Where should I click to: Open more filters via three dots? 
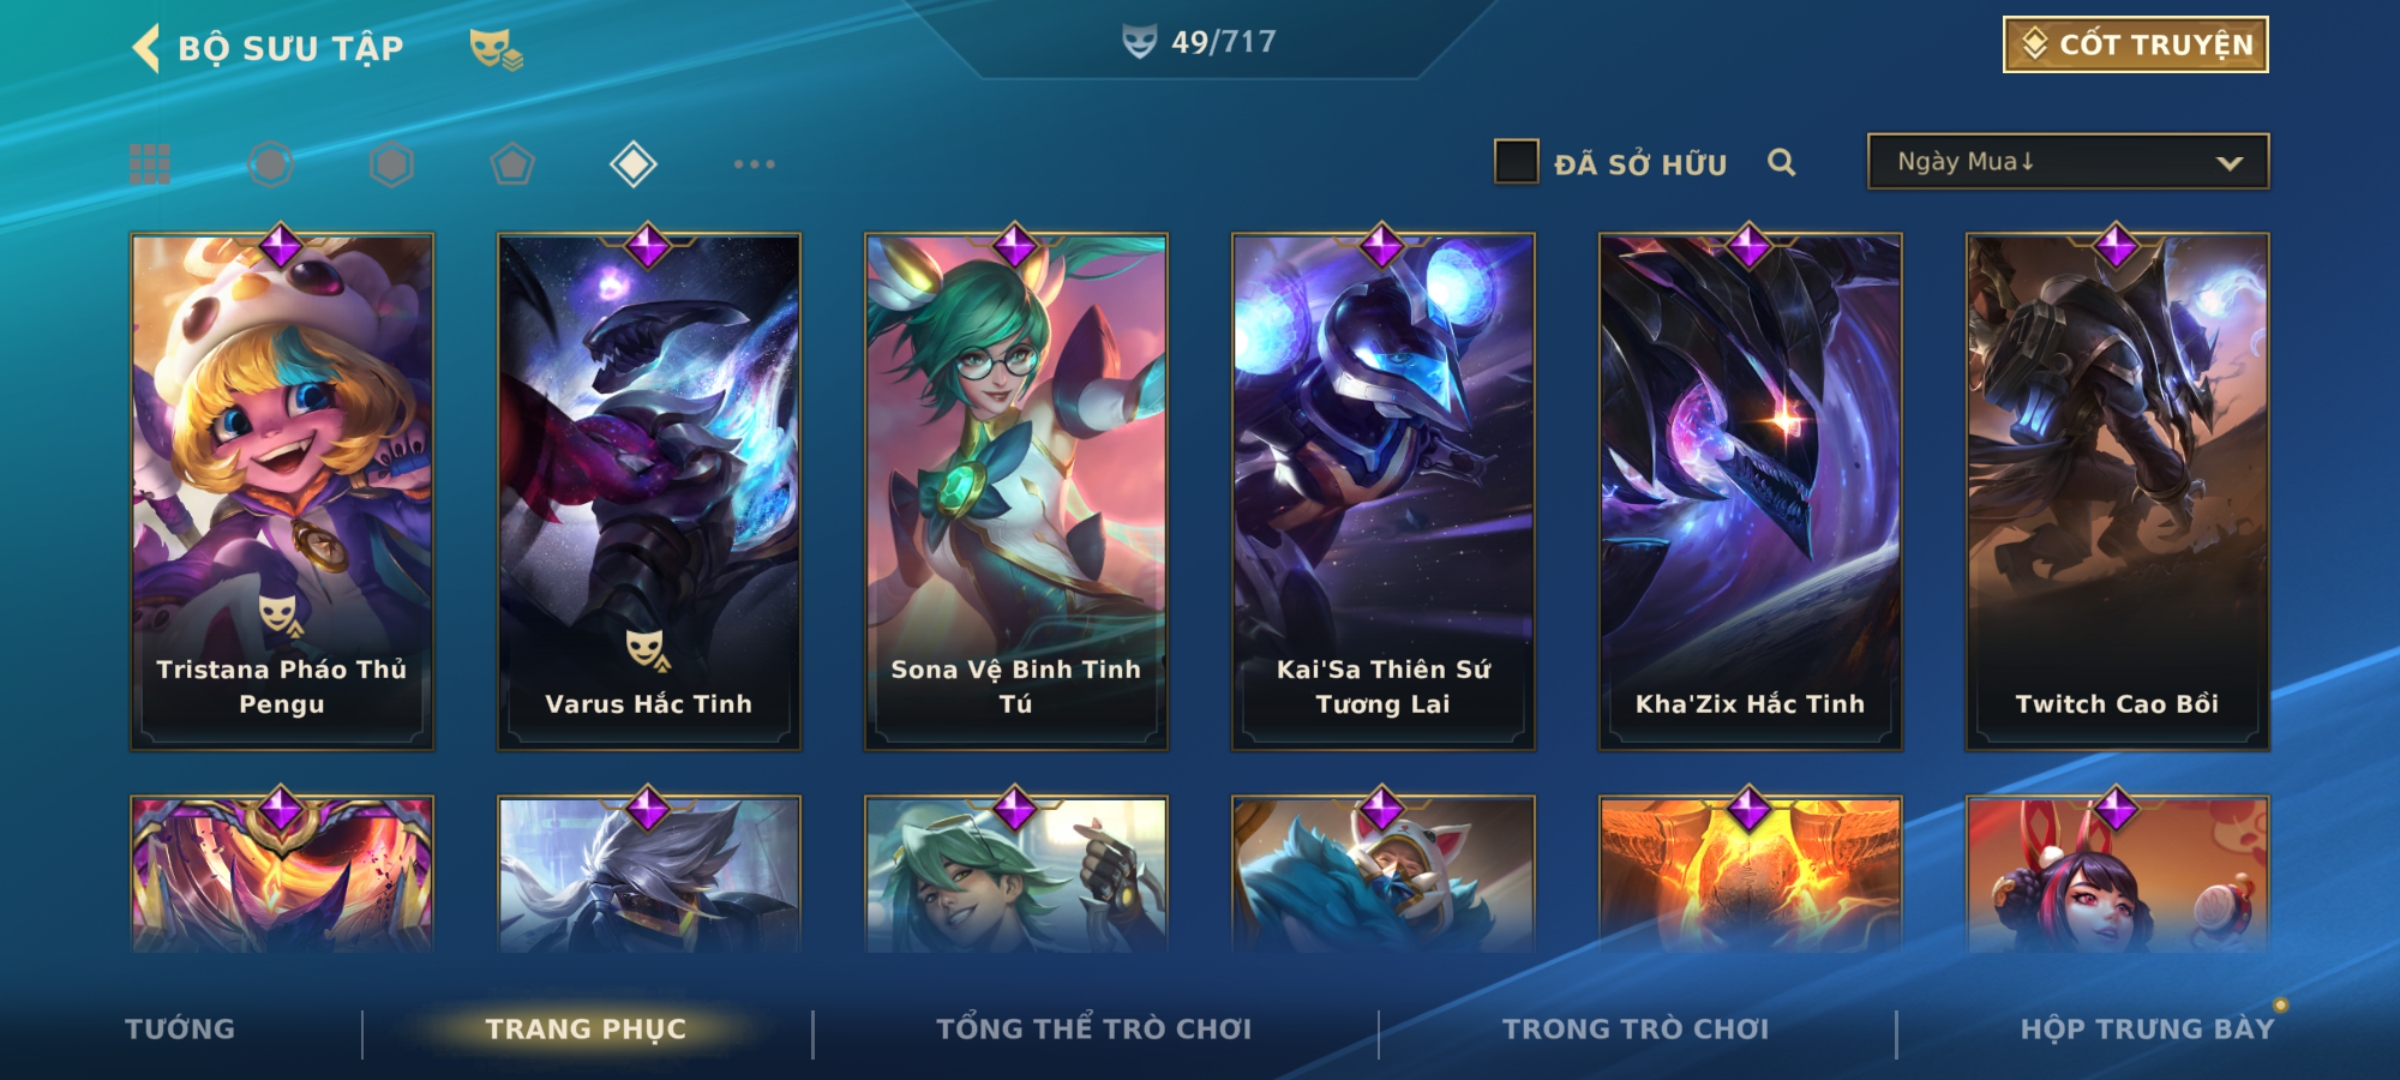754,164
